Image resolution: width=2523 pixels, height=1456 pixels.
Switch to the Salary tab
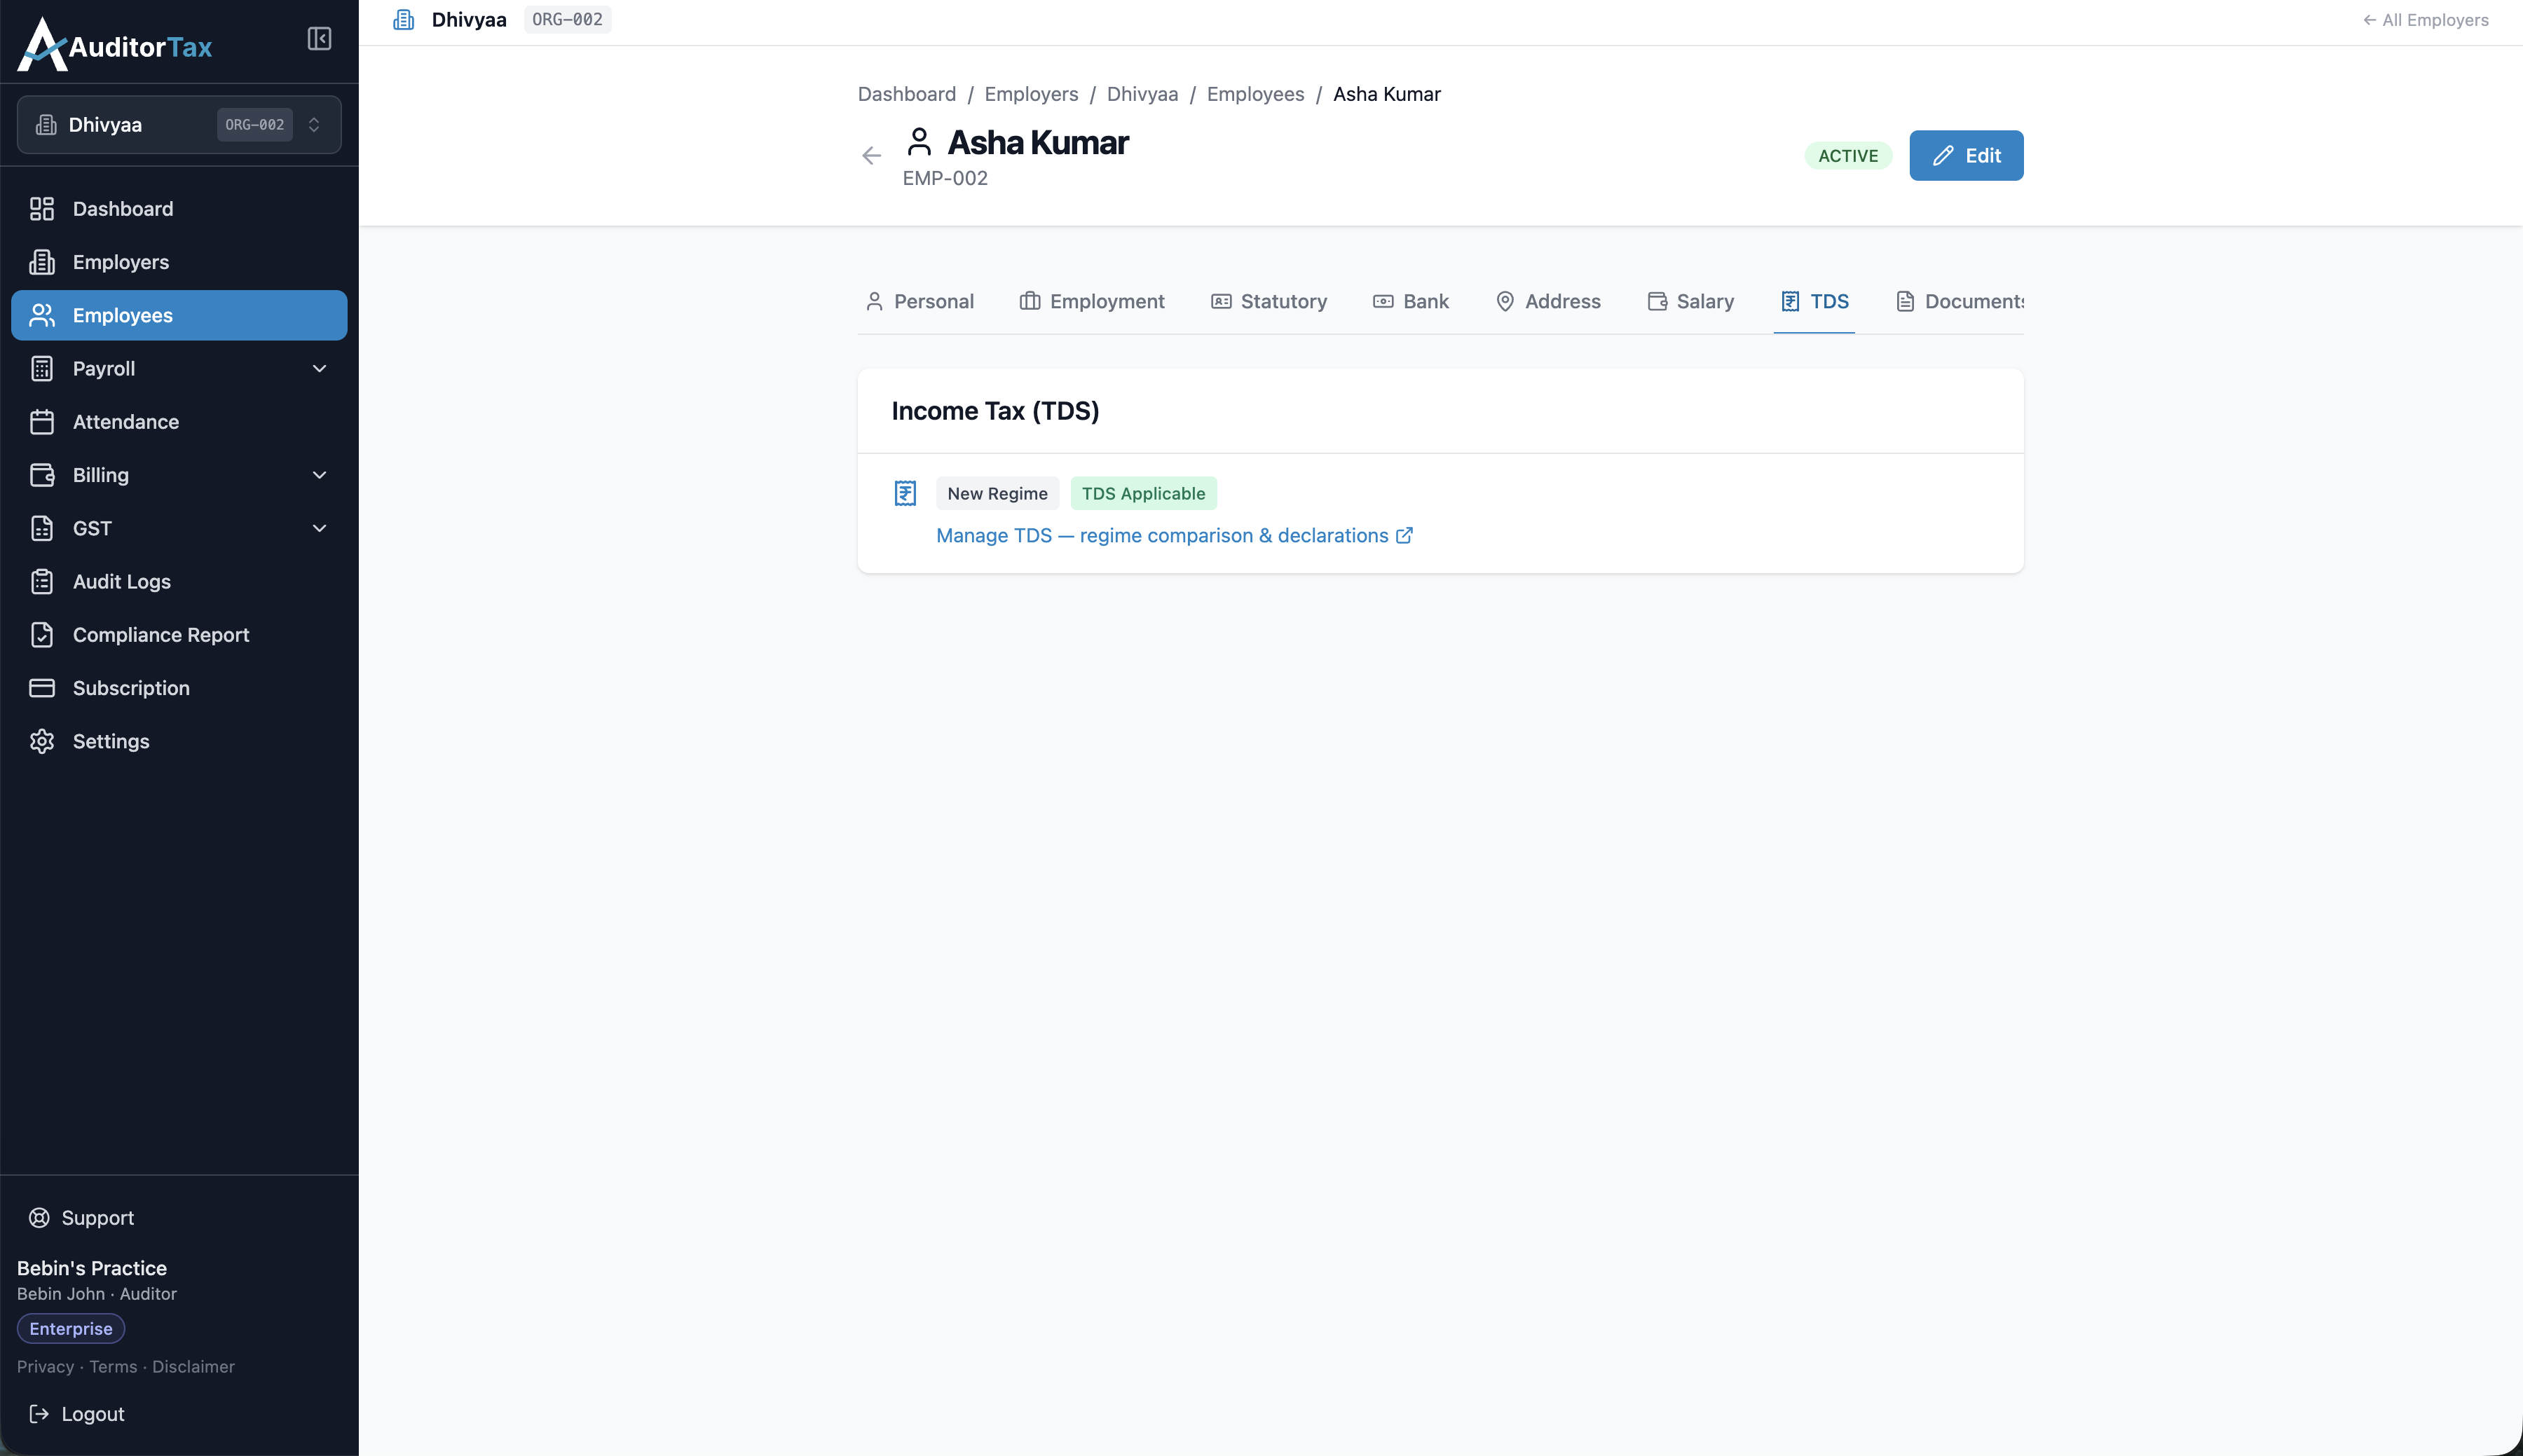1691,302
